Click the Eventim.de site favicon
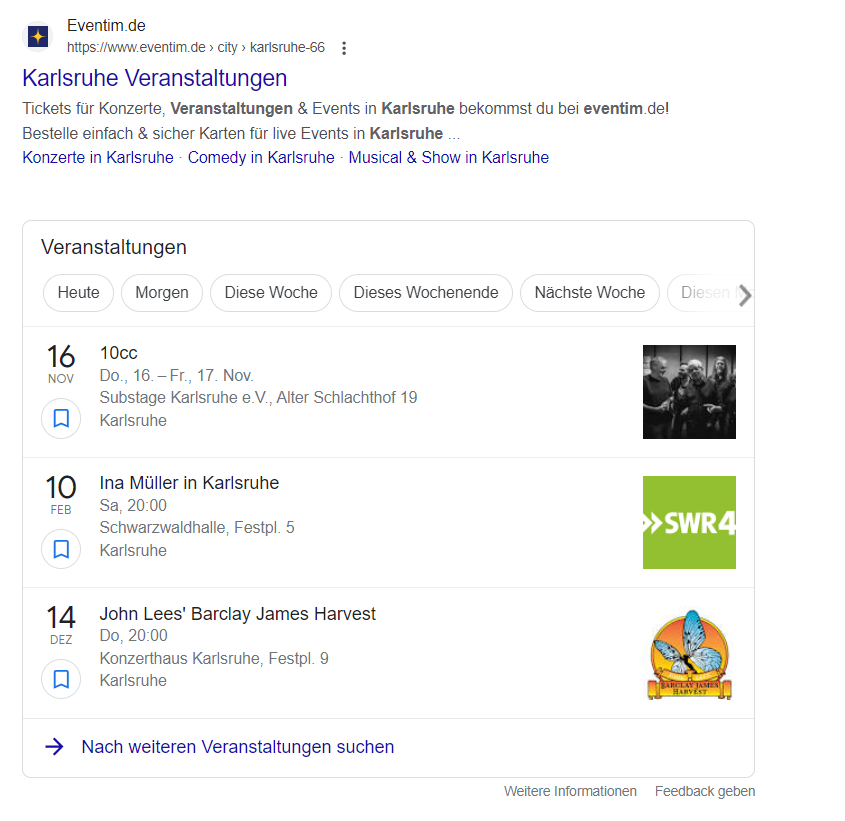 point(38,36)
